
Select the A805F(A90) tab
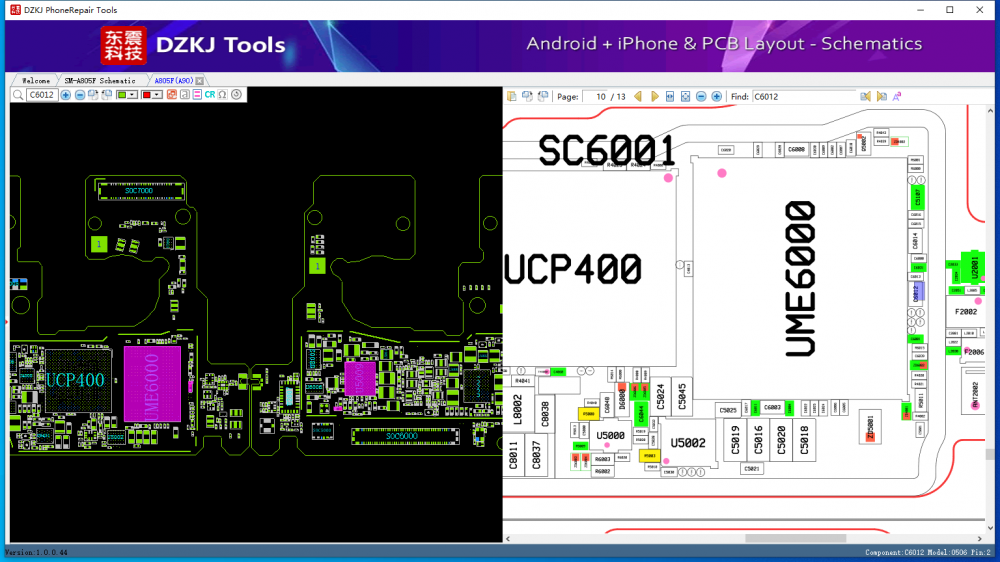point(173,81)
